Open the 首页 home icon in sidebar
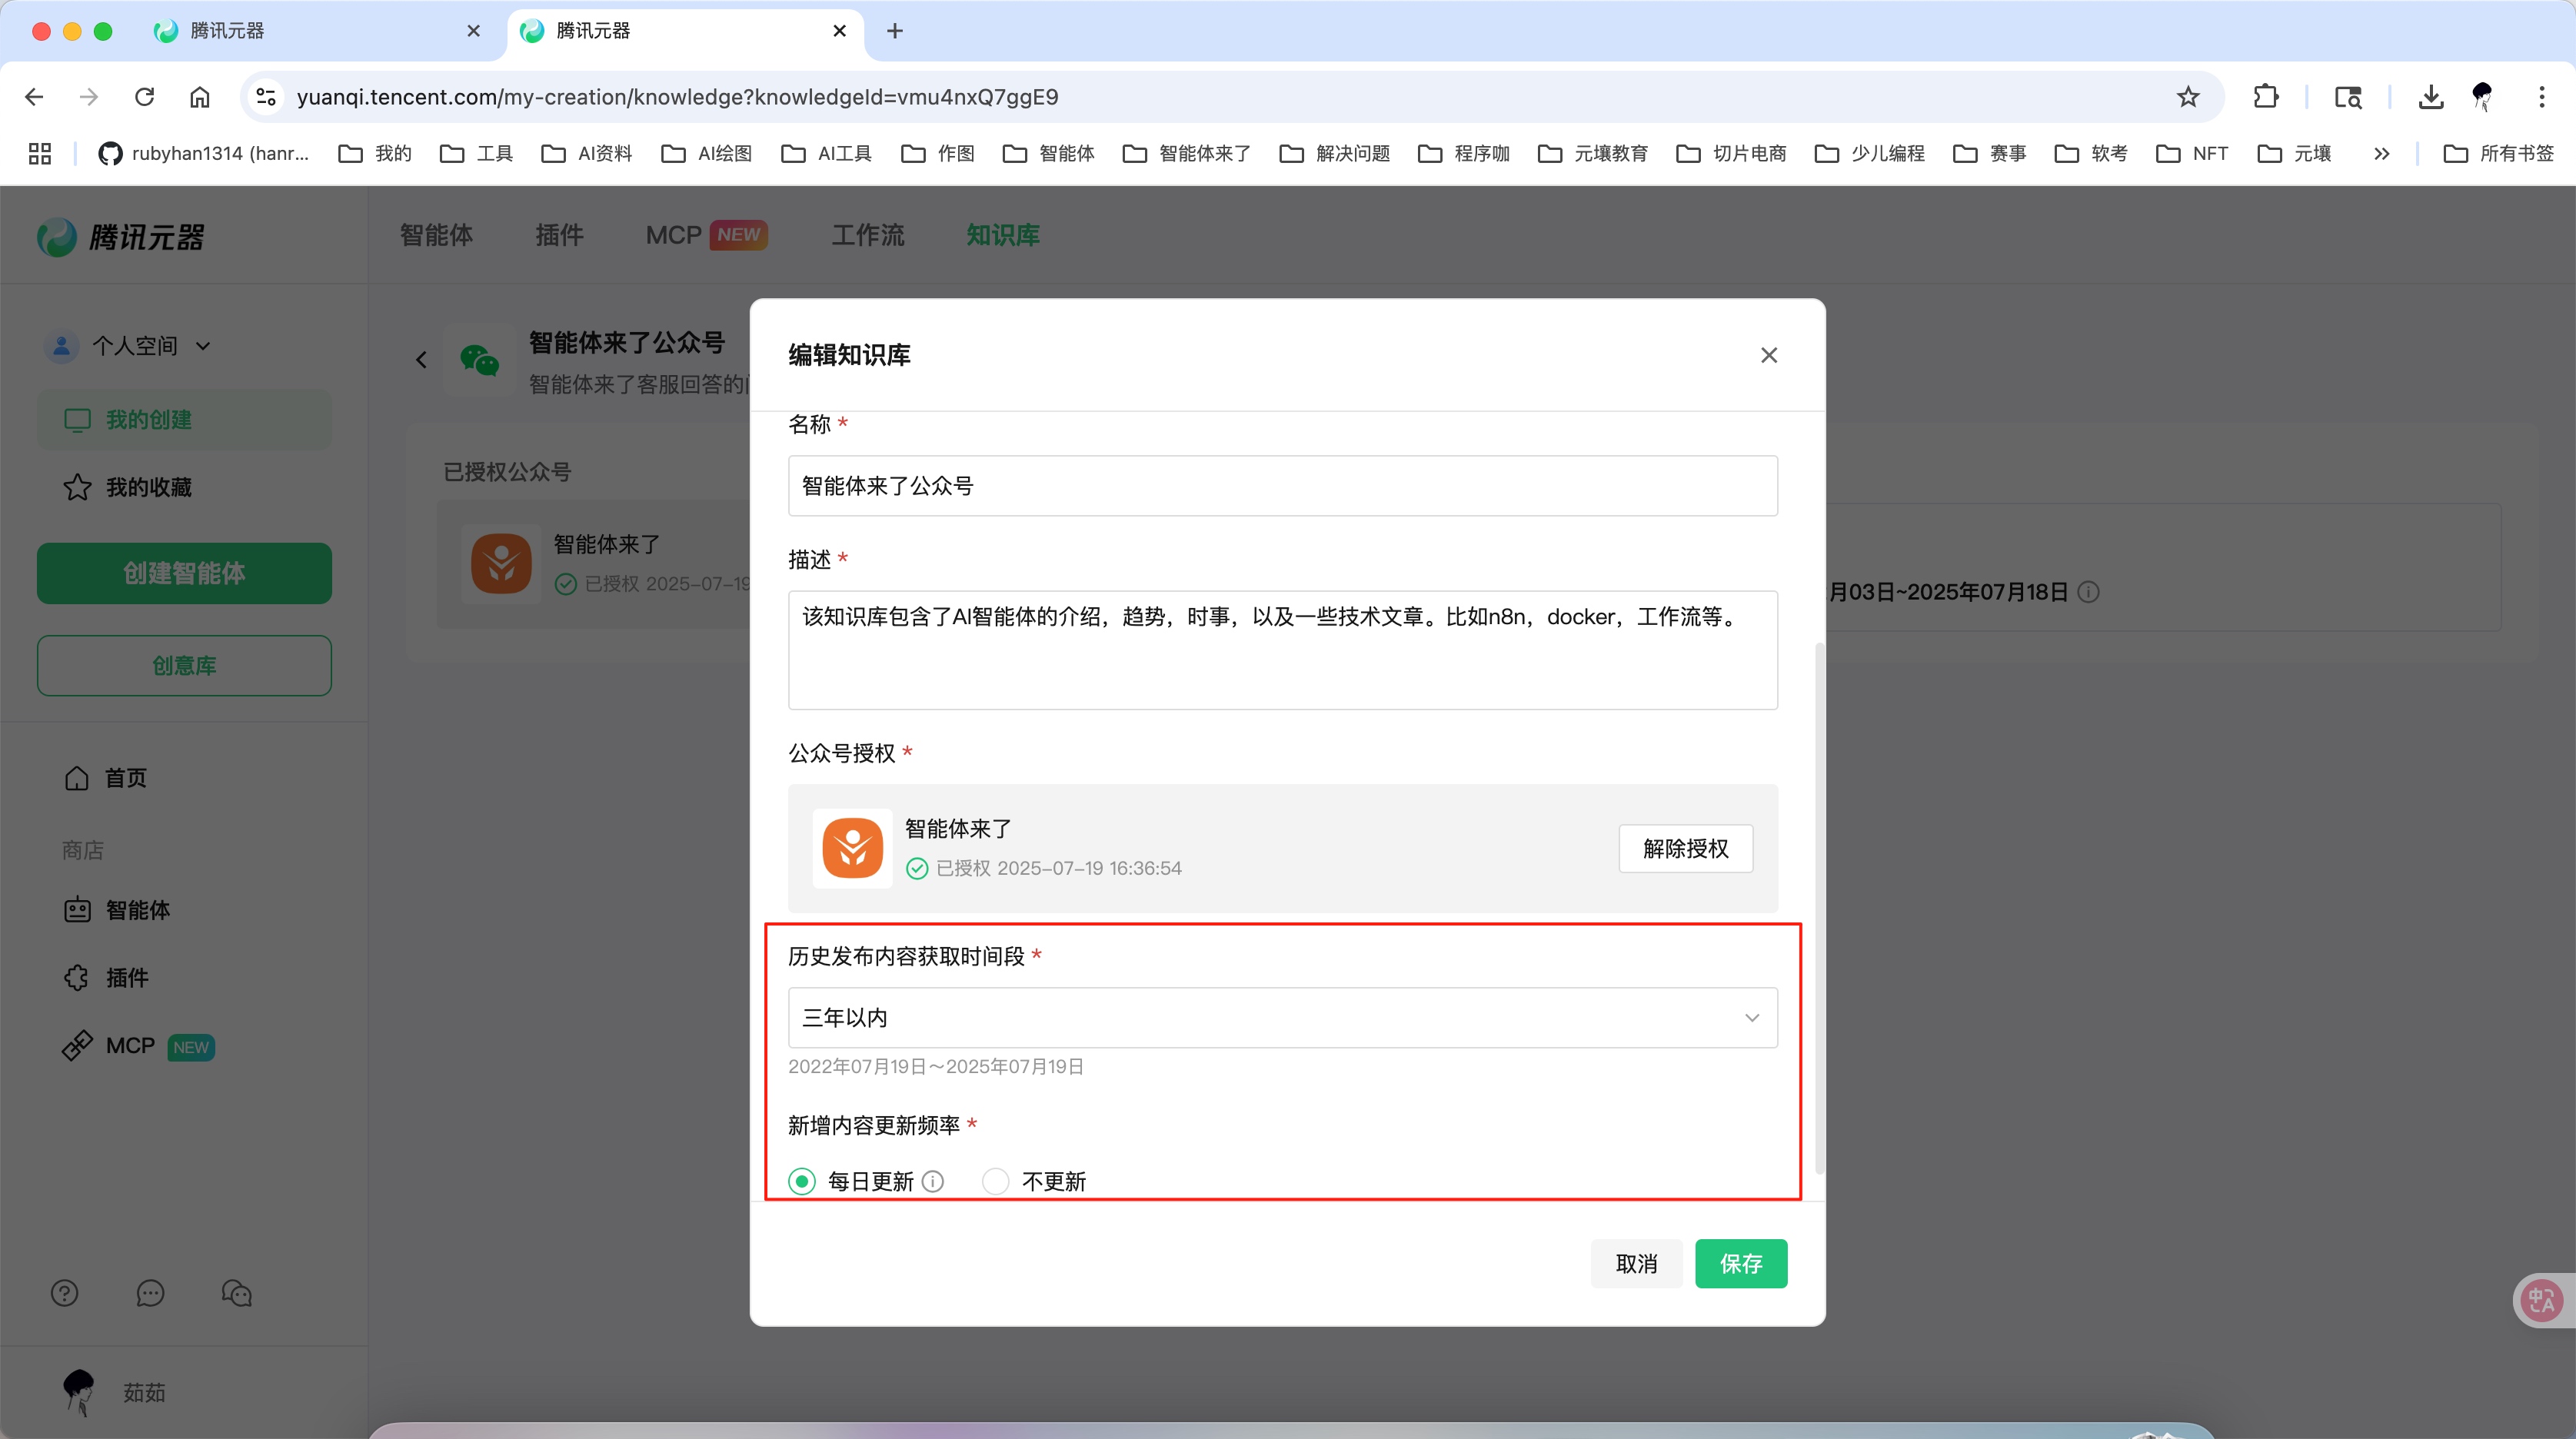2576x1439 pixels. tap(75, 777)
